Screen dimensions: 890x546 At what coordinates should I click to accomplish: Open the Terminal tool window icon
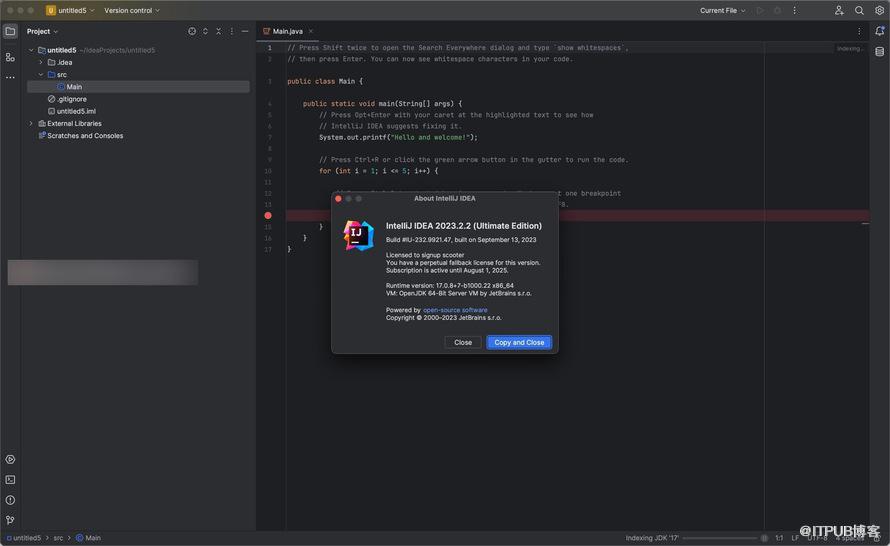point(10,480)
